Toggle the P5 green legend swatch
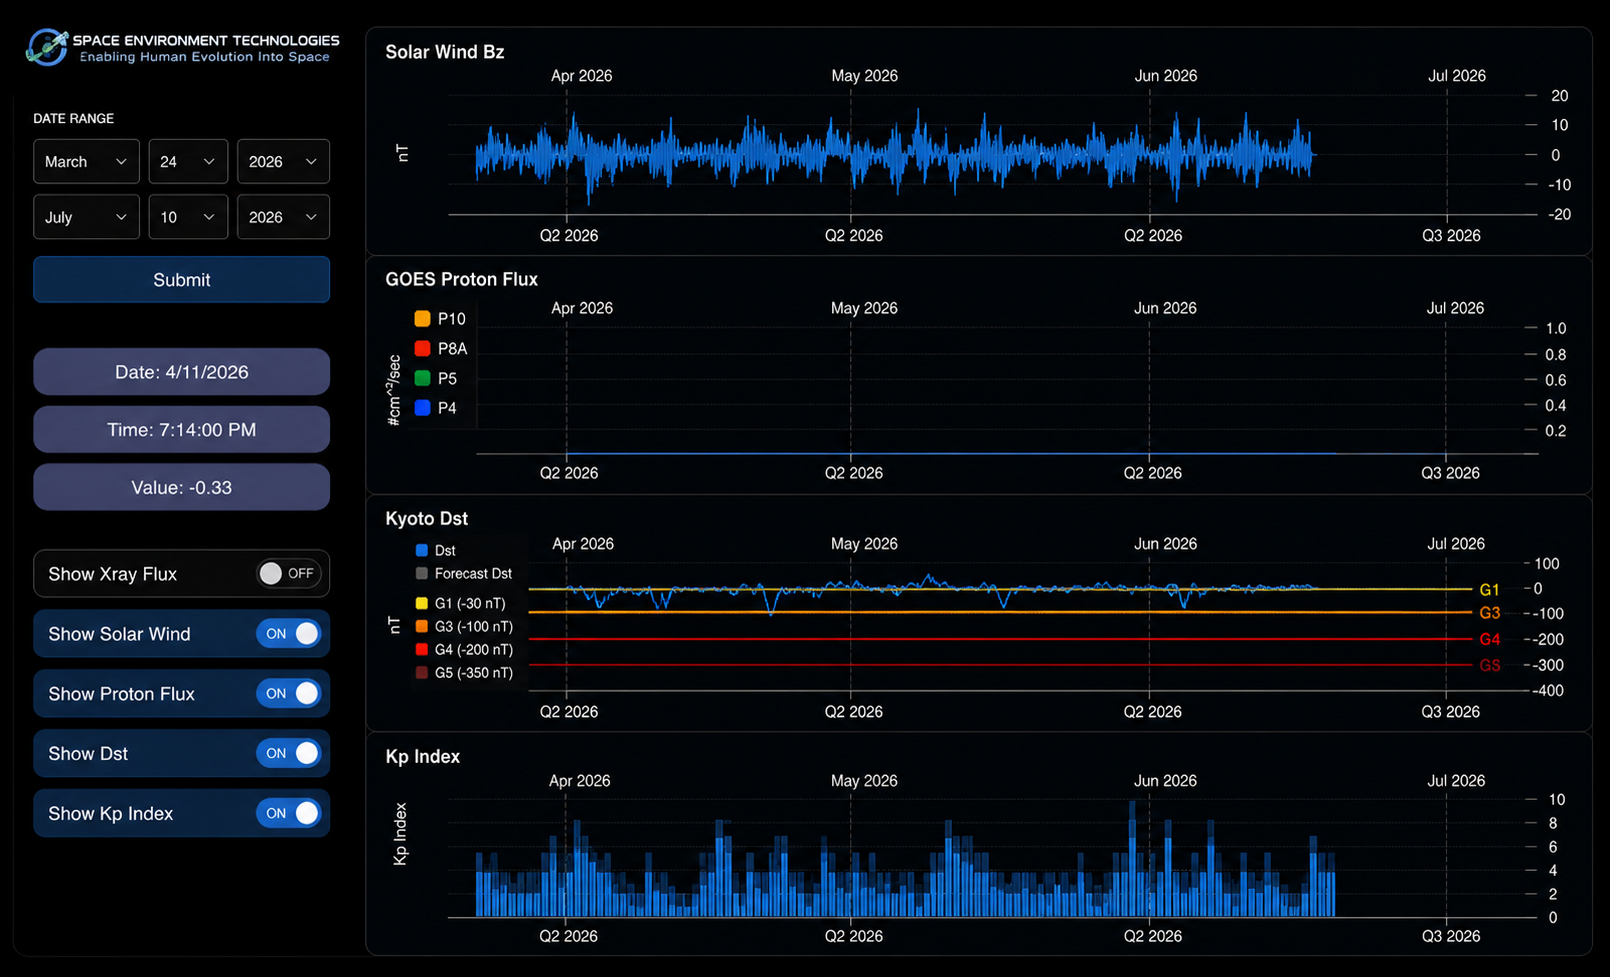The height and width of the screenshot is (977, 1610). click(422, 378)
